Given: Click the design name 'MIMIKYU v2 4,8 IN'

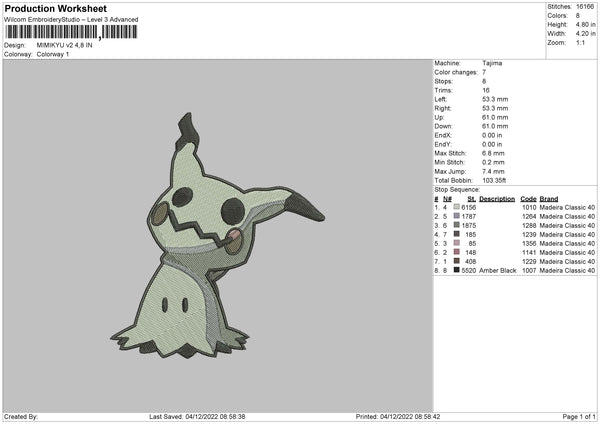Looking at the screenshot, I should click(64, 45).
